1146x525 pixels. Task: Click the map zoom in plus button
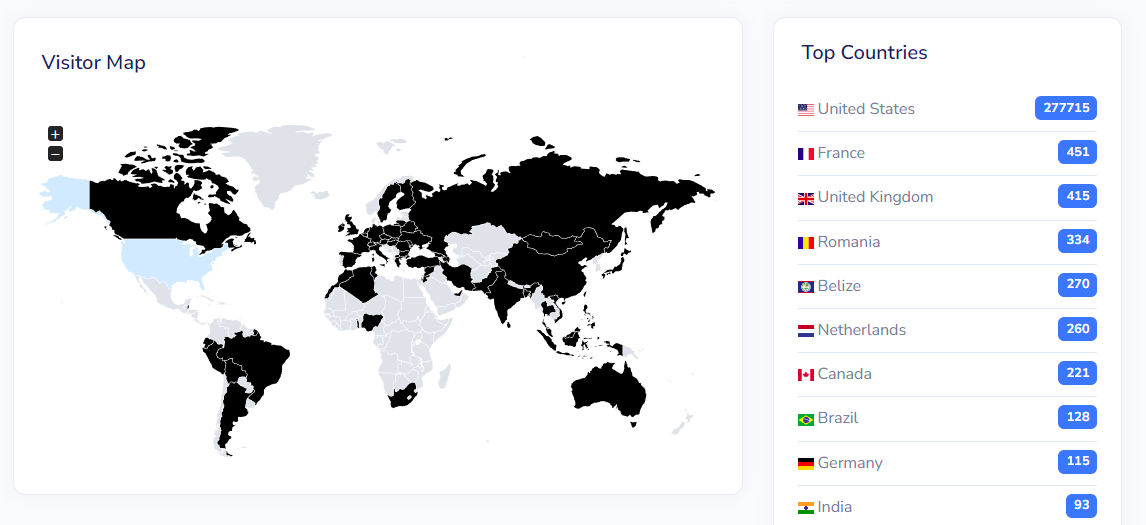56,134
